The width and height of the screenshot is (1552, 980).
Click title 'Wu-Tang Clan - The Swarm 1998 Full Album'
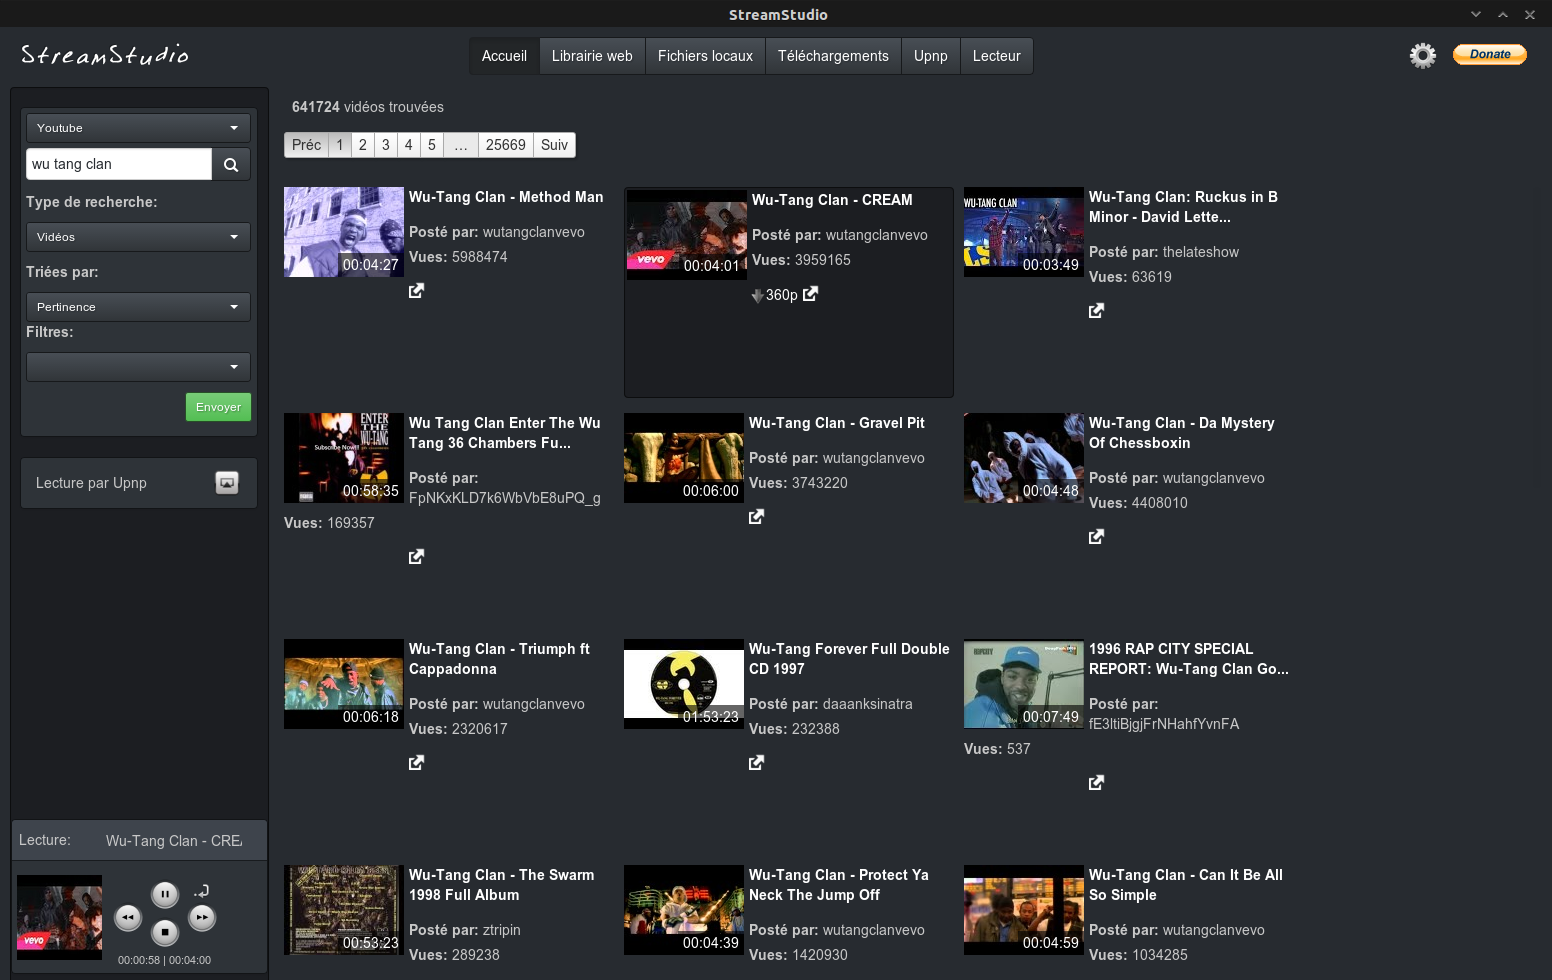501,885
